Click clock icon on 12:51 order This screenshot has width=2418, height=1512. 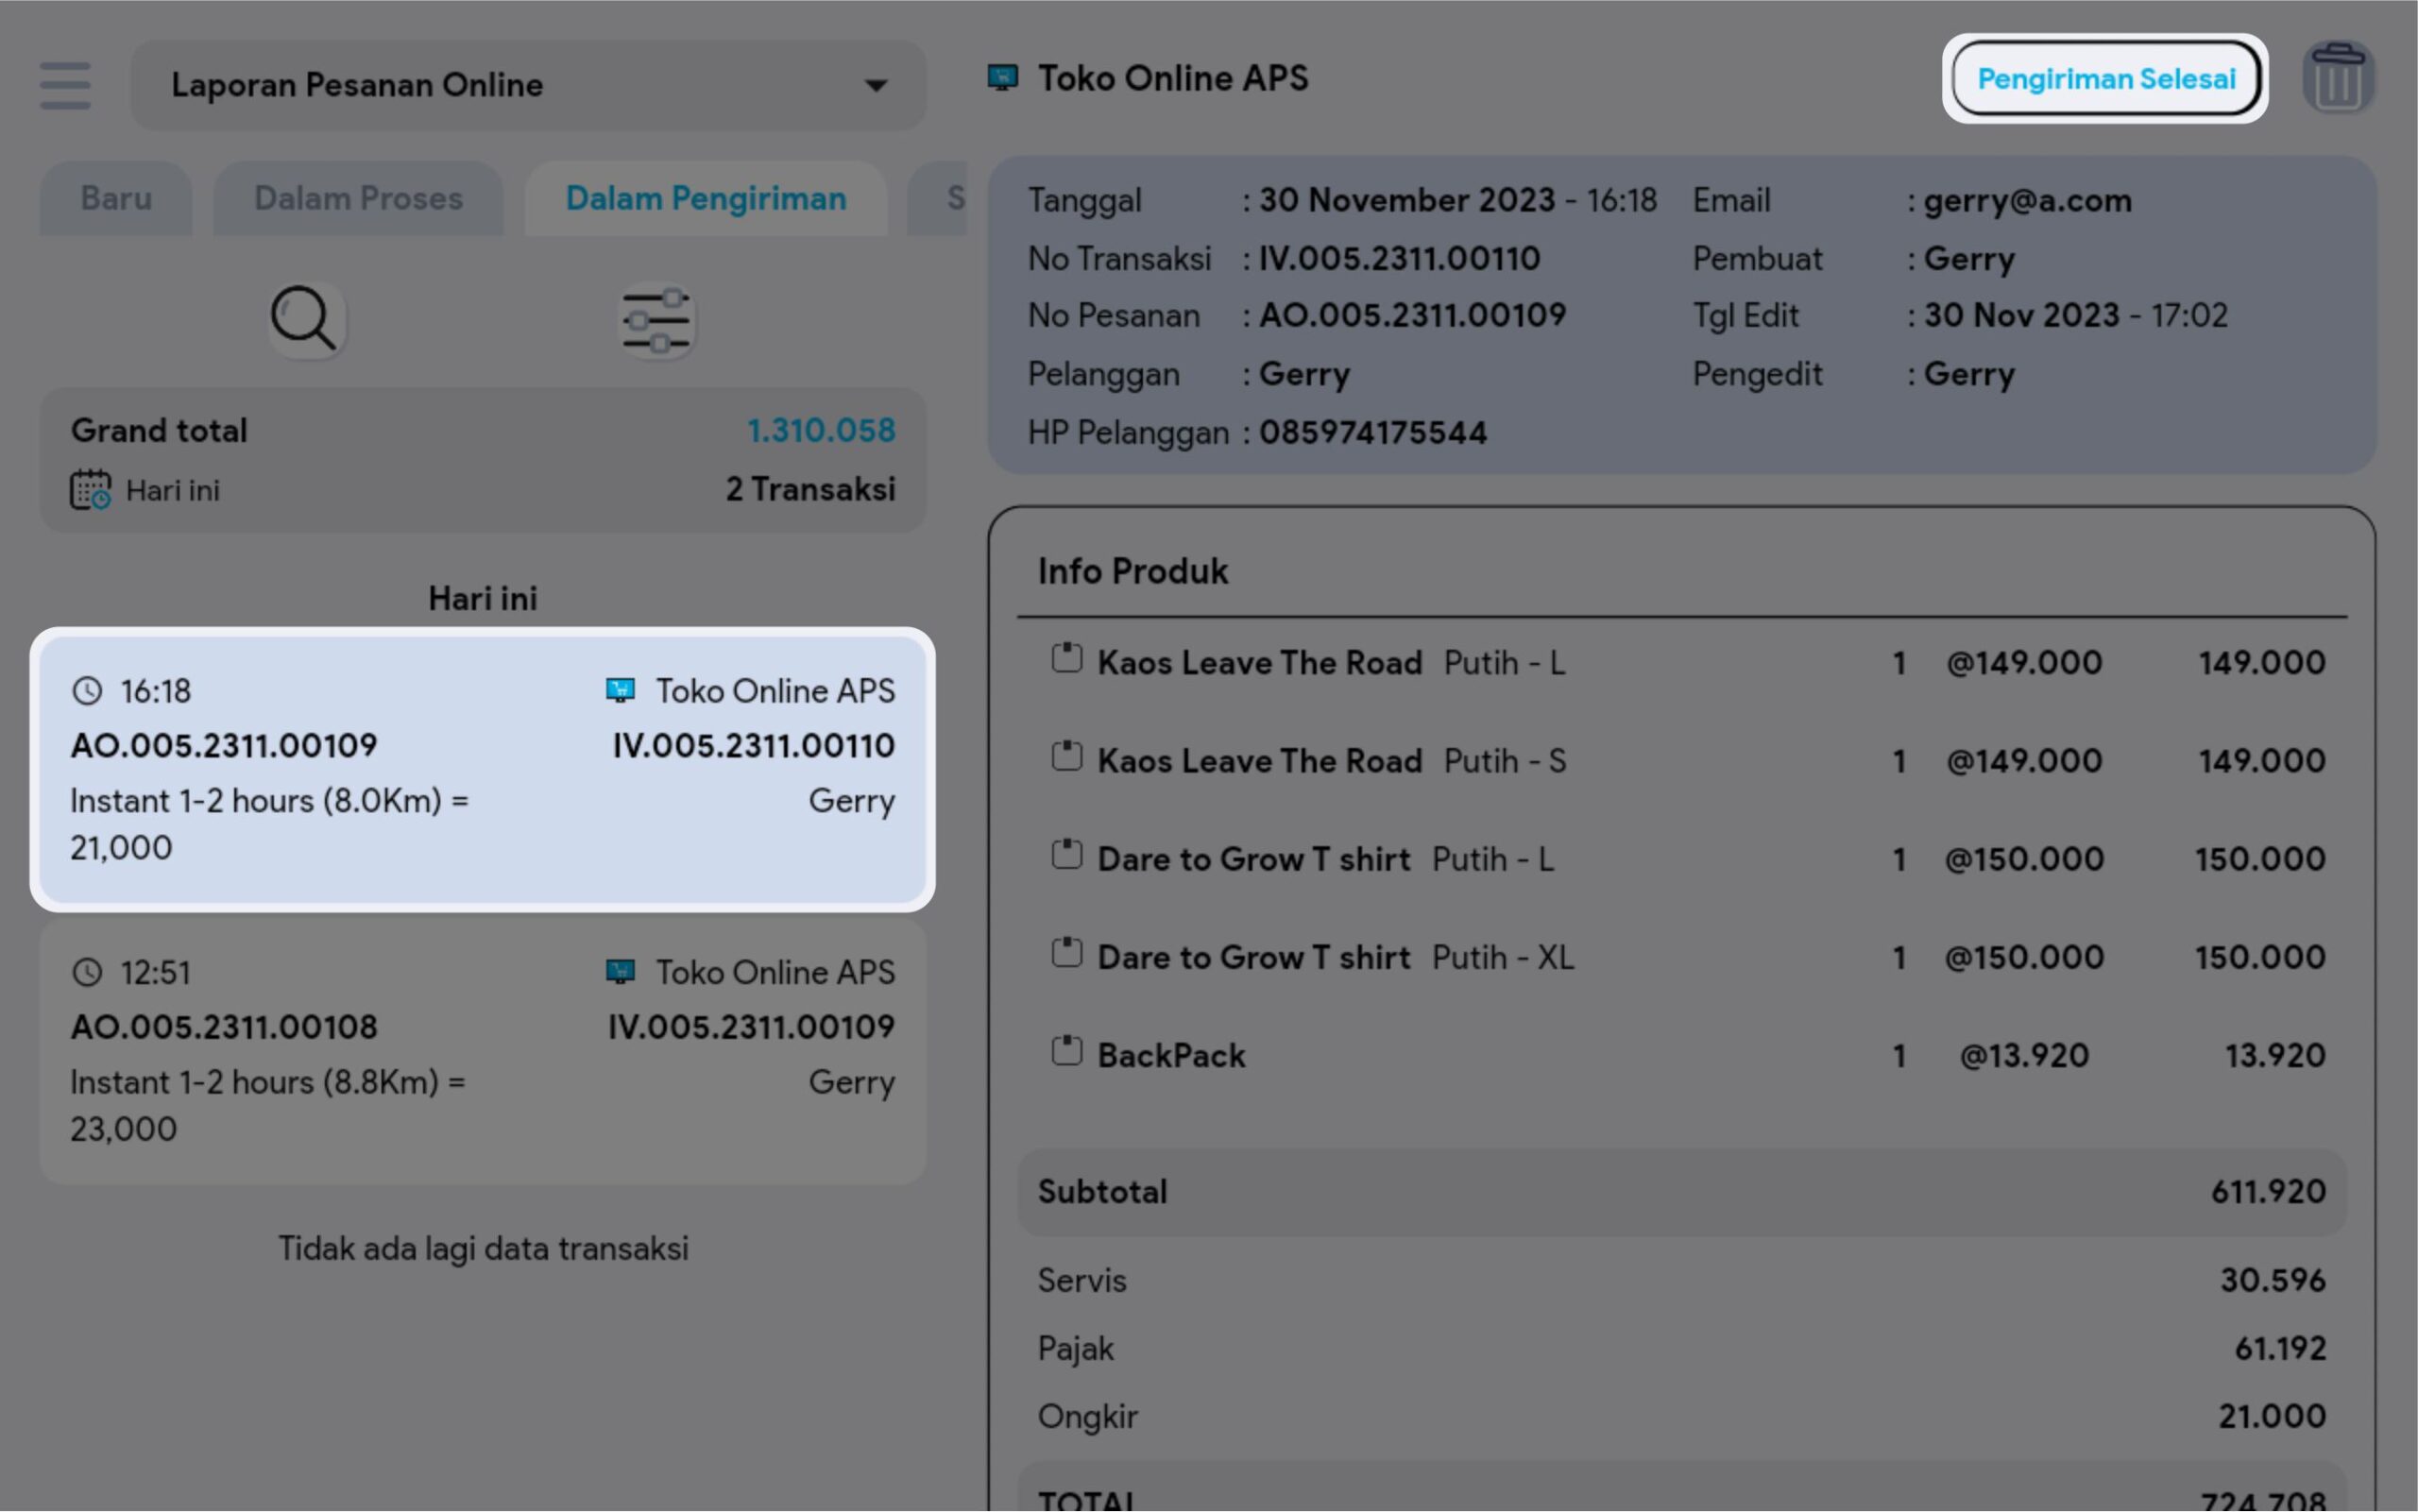point(88,972)
